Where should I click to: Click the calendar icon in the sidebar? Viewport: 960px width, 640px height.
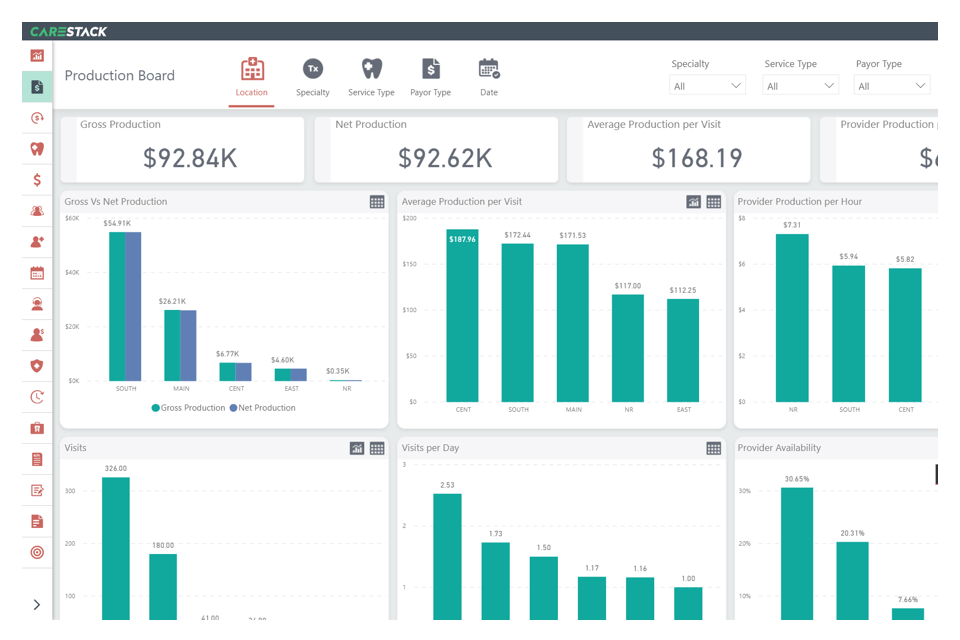click(36, 272)
